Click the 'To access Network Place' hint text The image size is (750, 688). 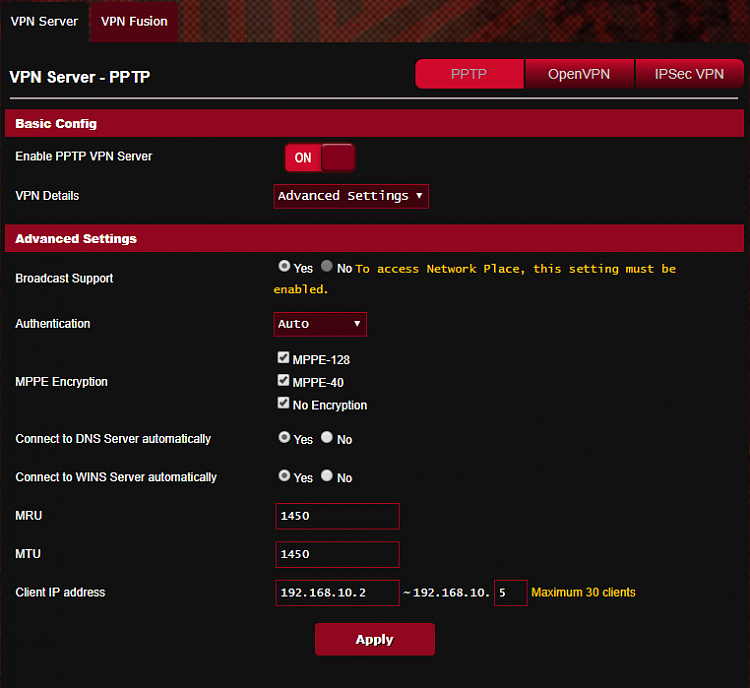click(x=474, y=278)
